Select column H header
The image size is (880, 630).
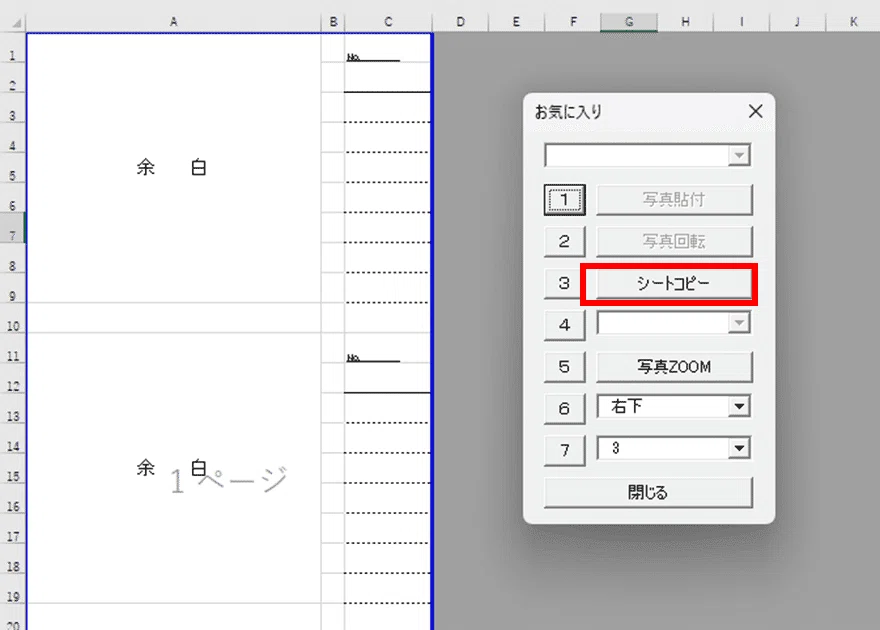tap(685, 22)
